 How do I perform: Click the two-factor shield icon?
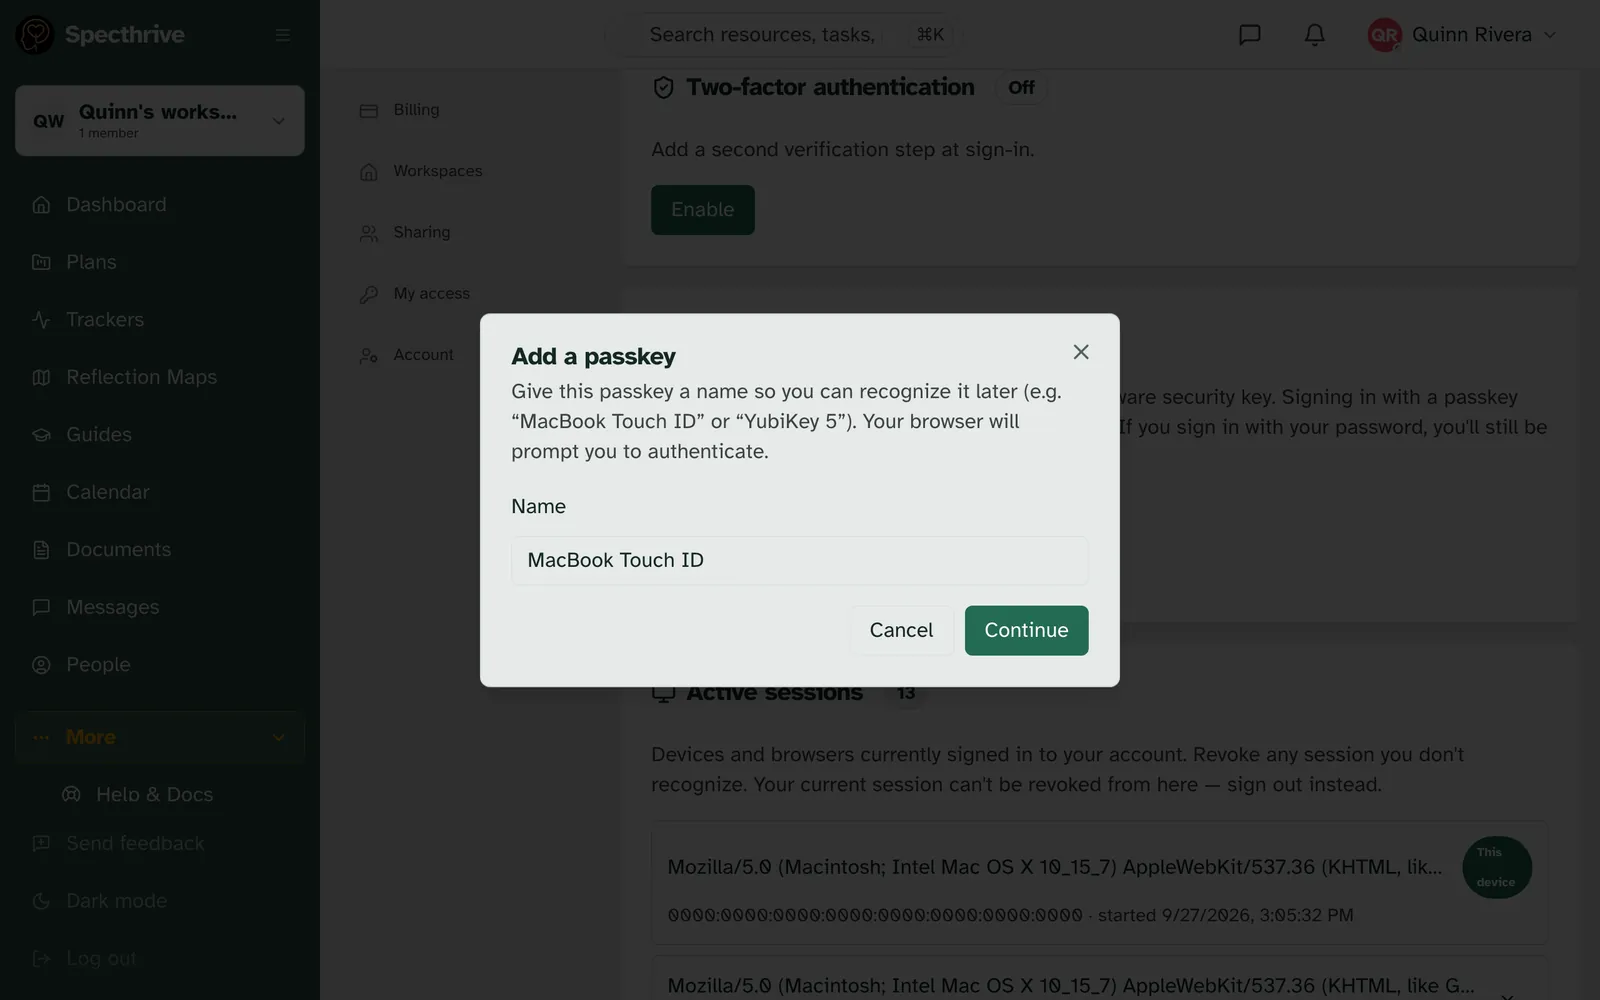[663, 88]
